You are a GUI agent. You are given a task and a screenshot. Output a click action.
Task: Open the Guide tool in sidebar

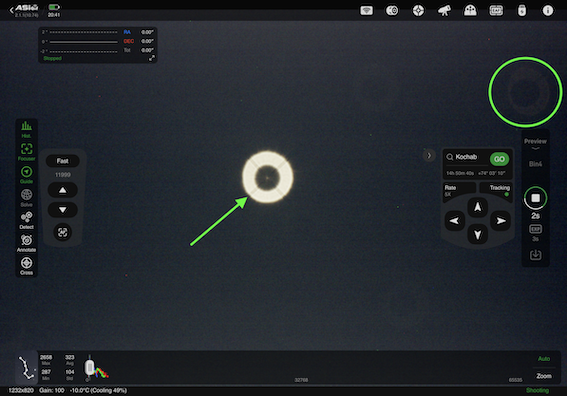[x=26, y=175]
